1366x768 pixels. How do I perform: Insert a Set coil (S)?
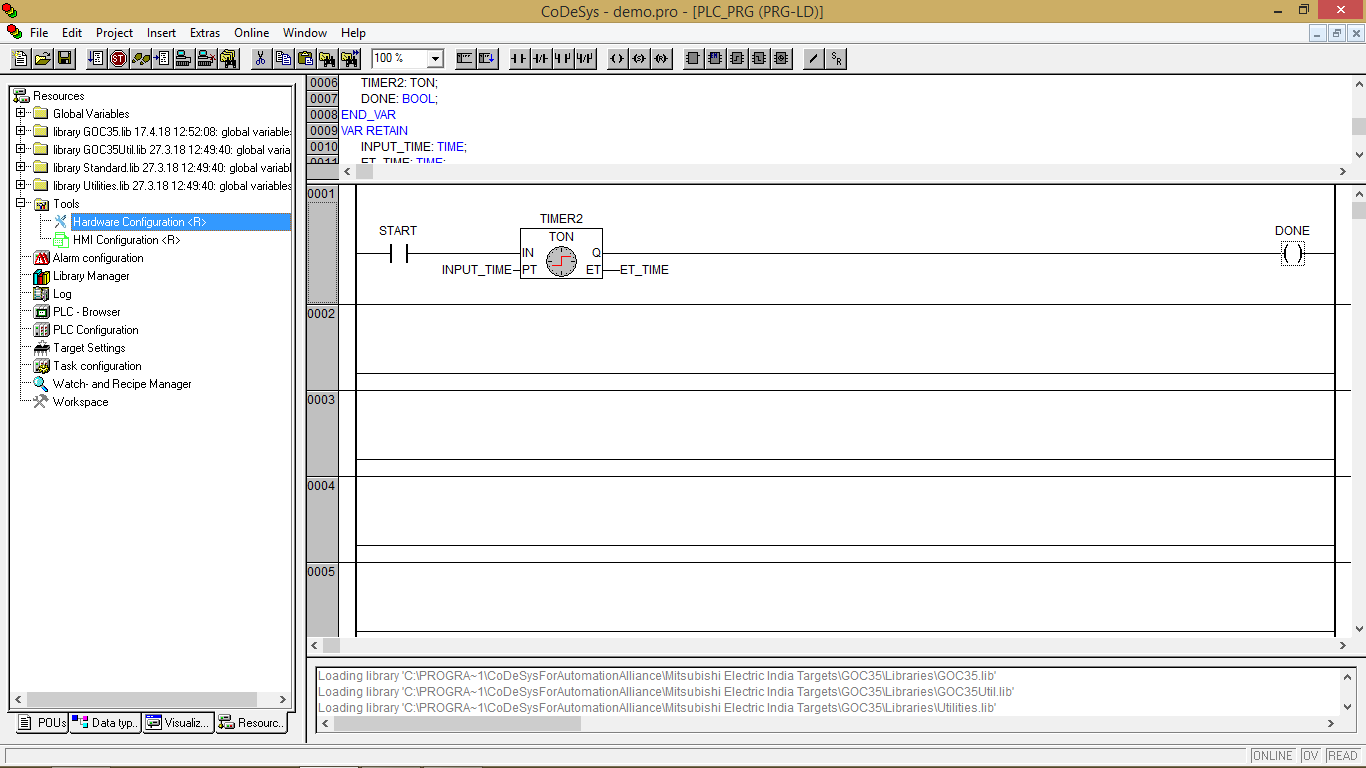tap(639, 58)
